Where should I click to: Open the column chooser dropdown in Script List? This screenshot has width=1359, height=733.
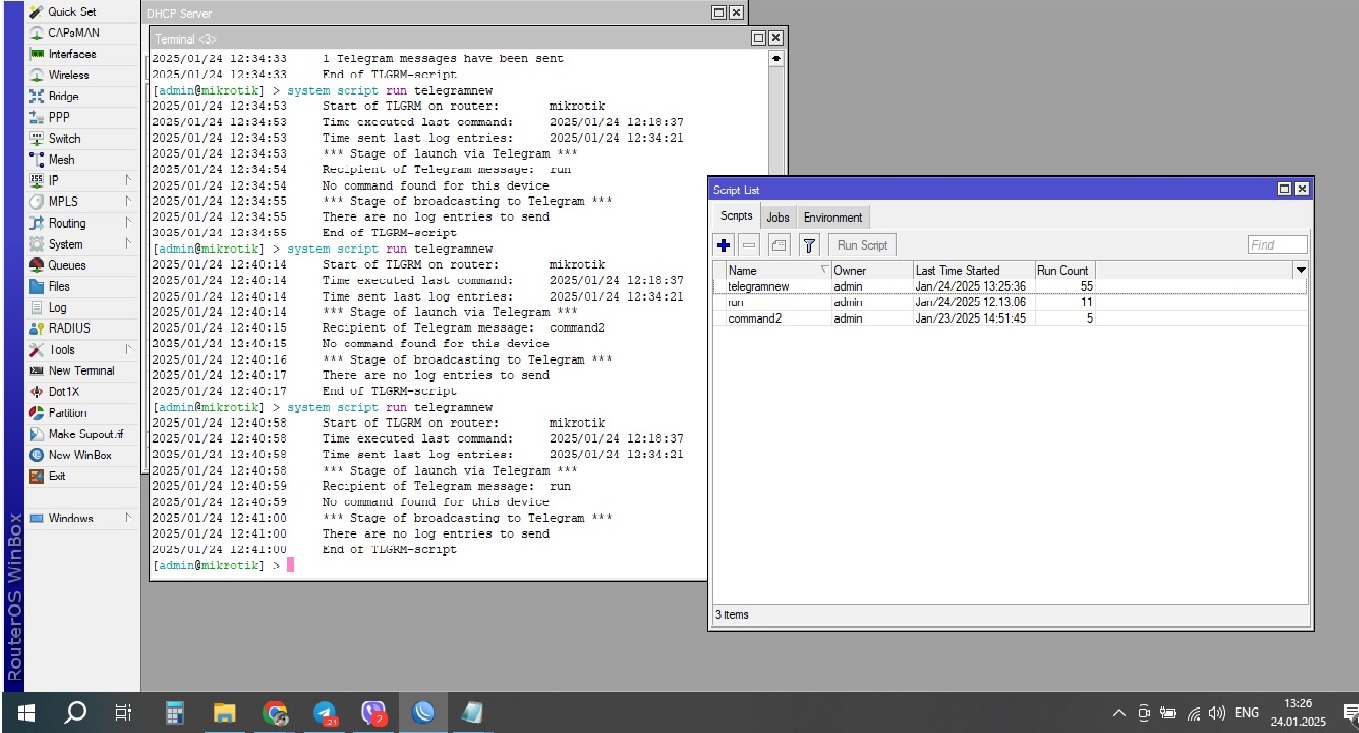coord(1300,270)
